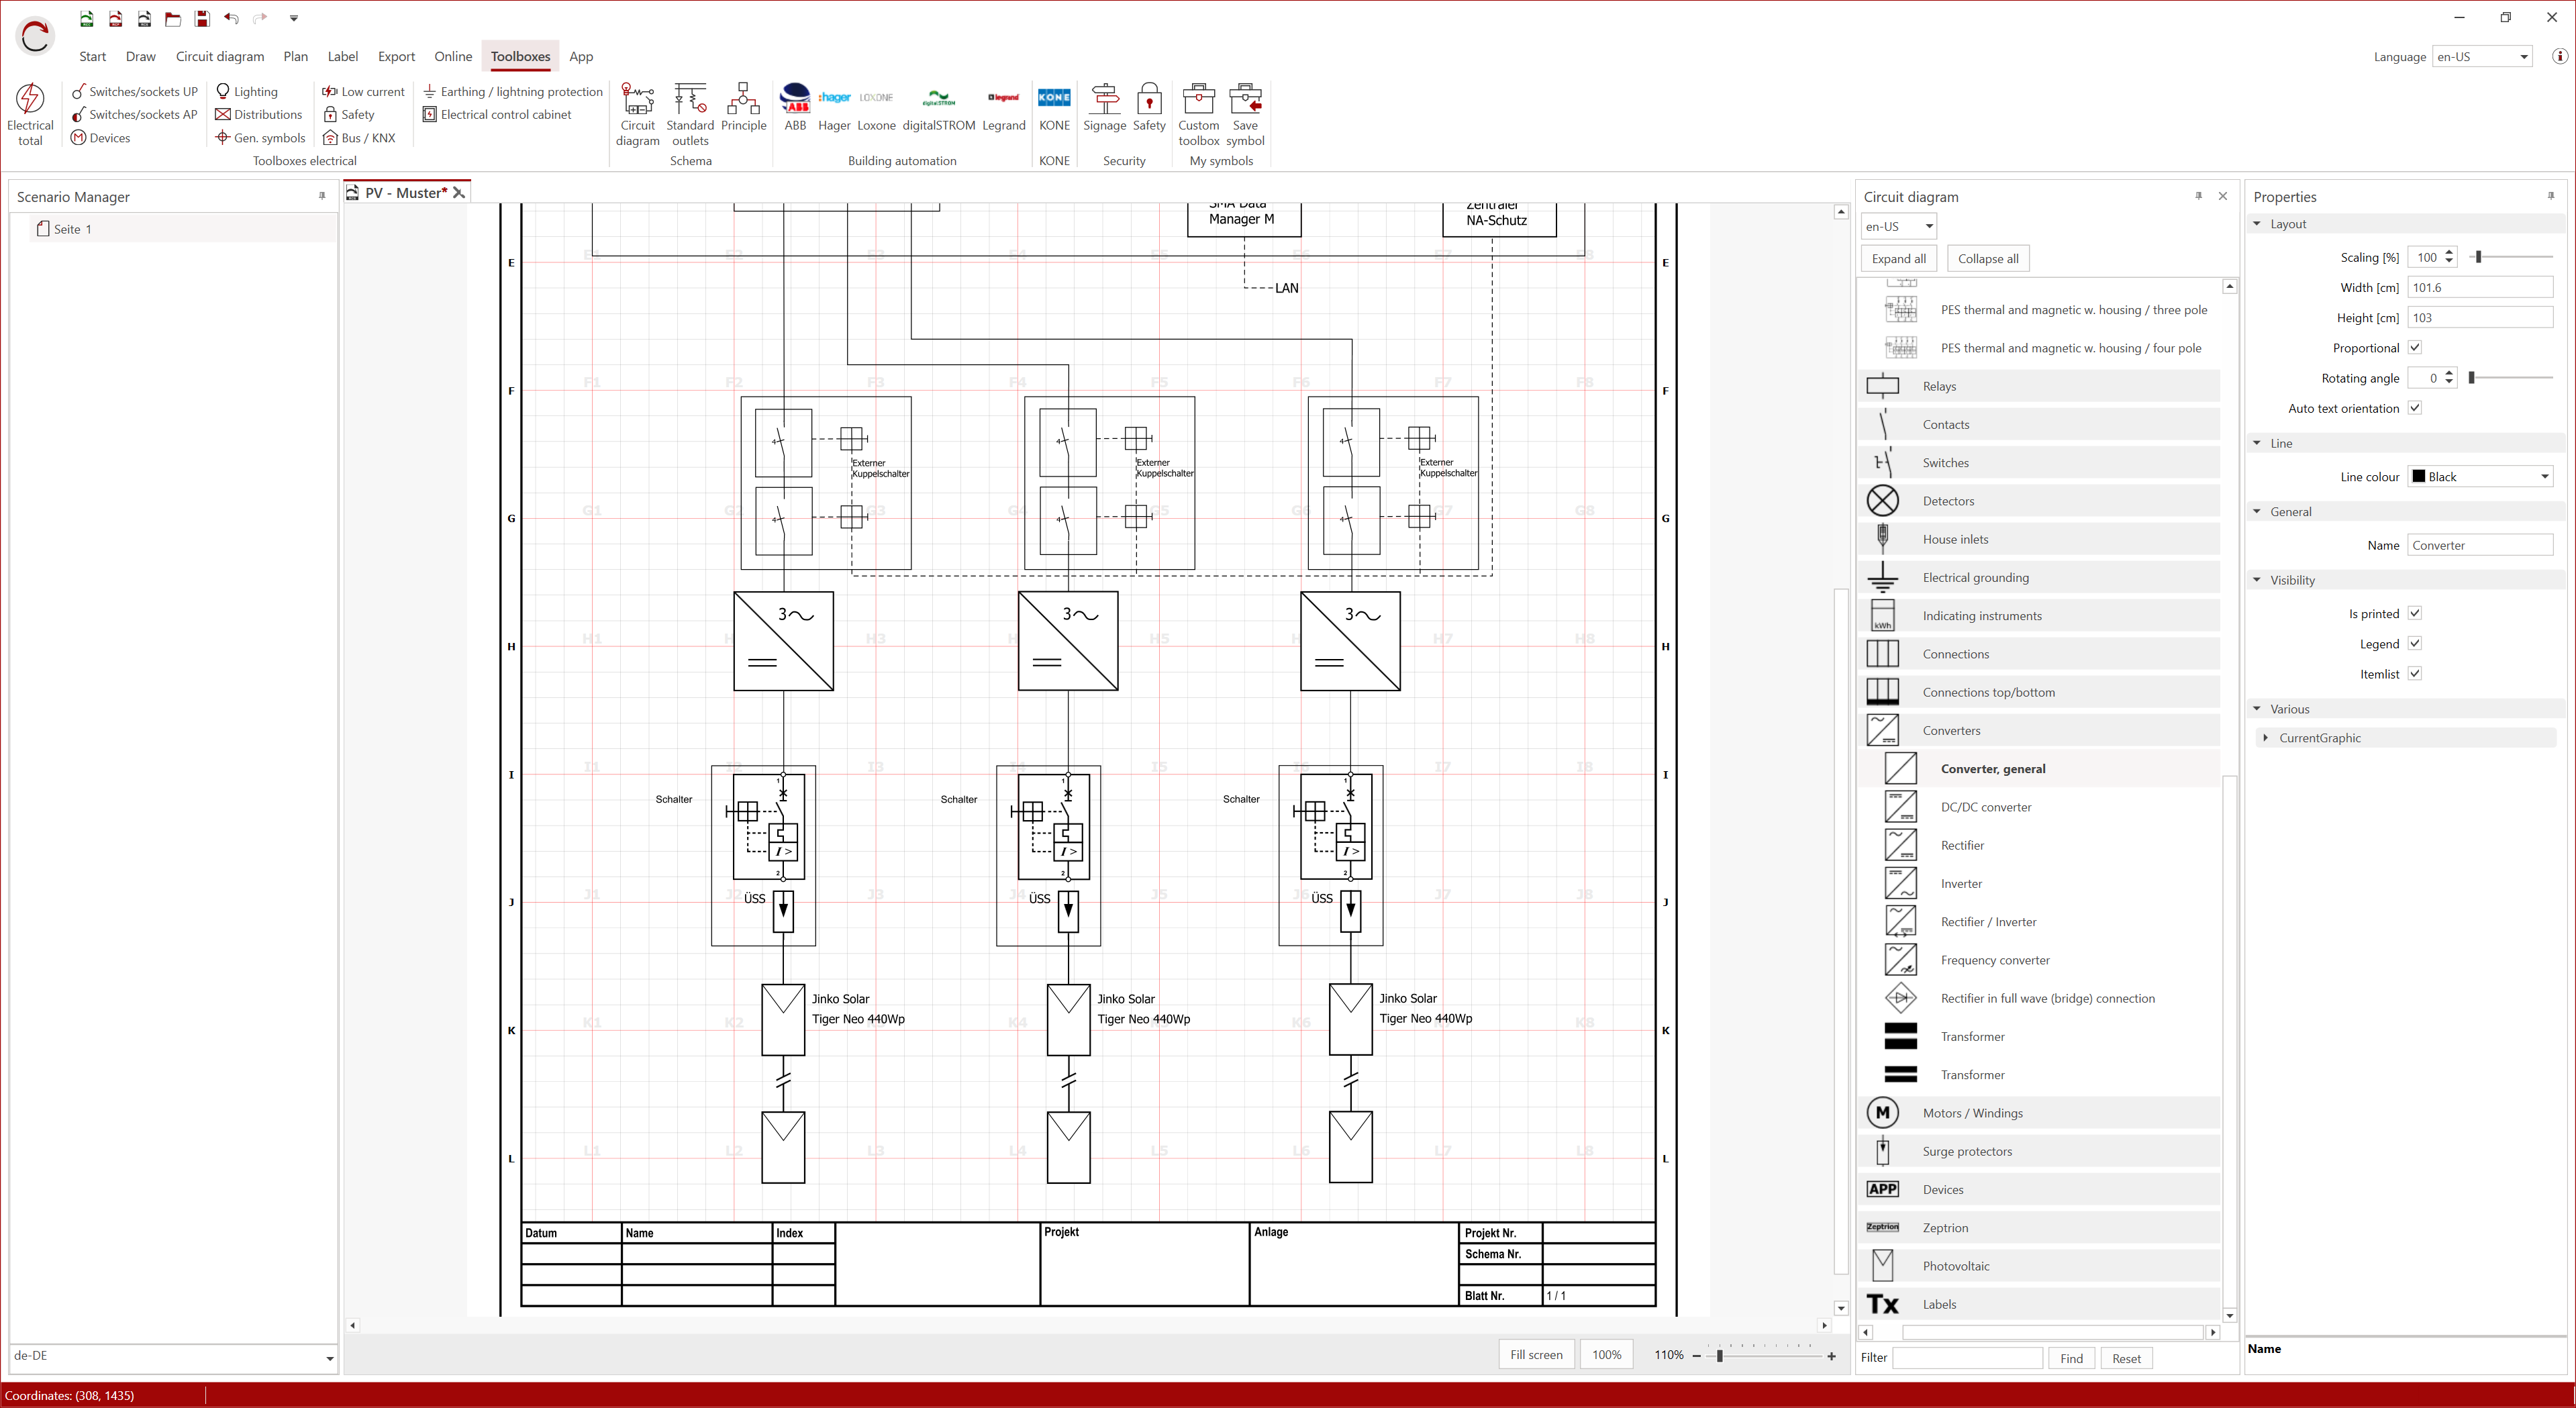The image size is (2576, 1408).
Task: Open the Circuit diagram ribbon tab
Action: [x=220, y=57]
